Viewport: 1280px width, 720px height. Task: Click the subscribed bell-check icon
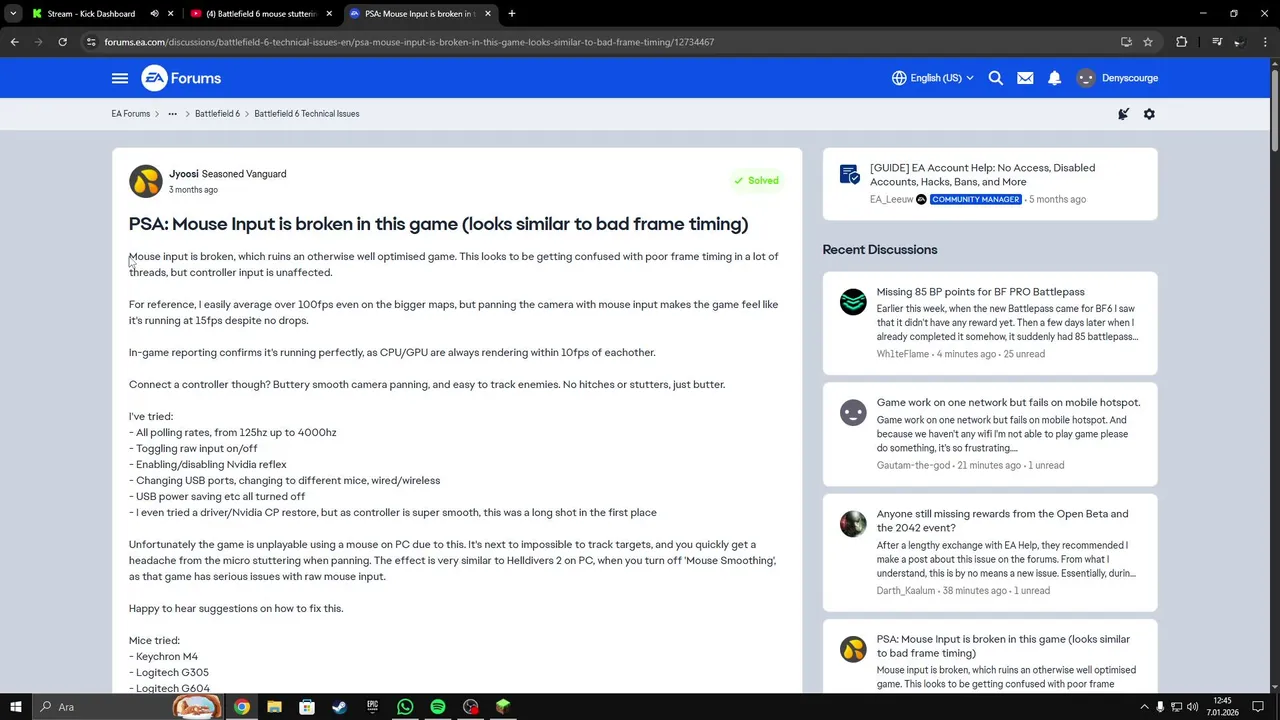click(x=1123, y=114)
